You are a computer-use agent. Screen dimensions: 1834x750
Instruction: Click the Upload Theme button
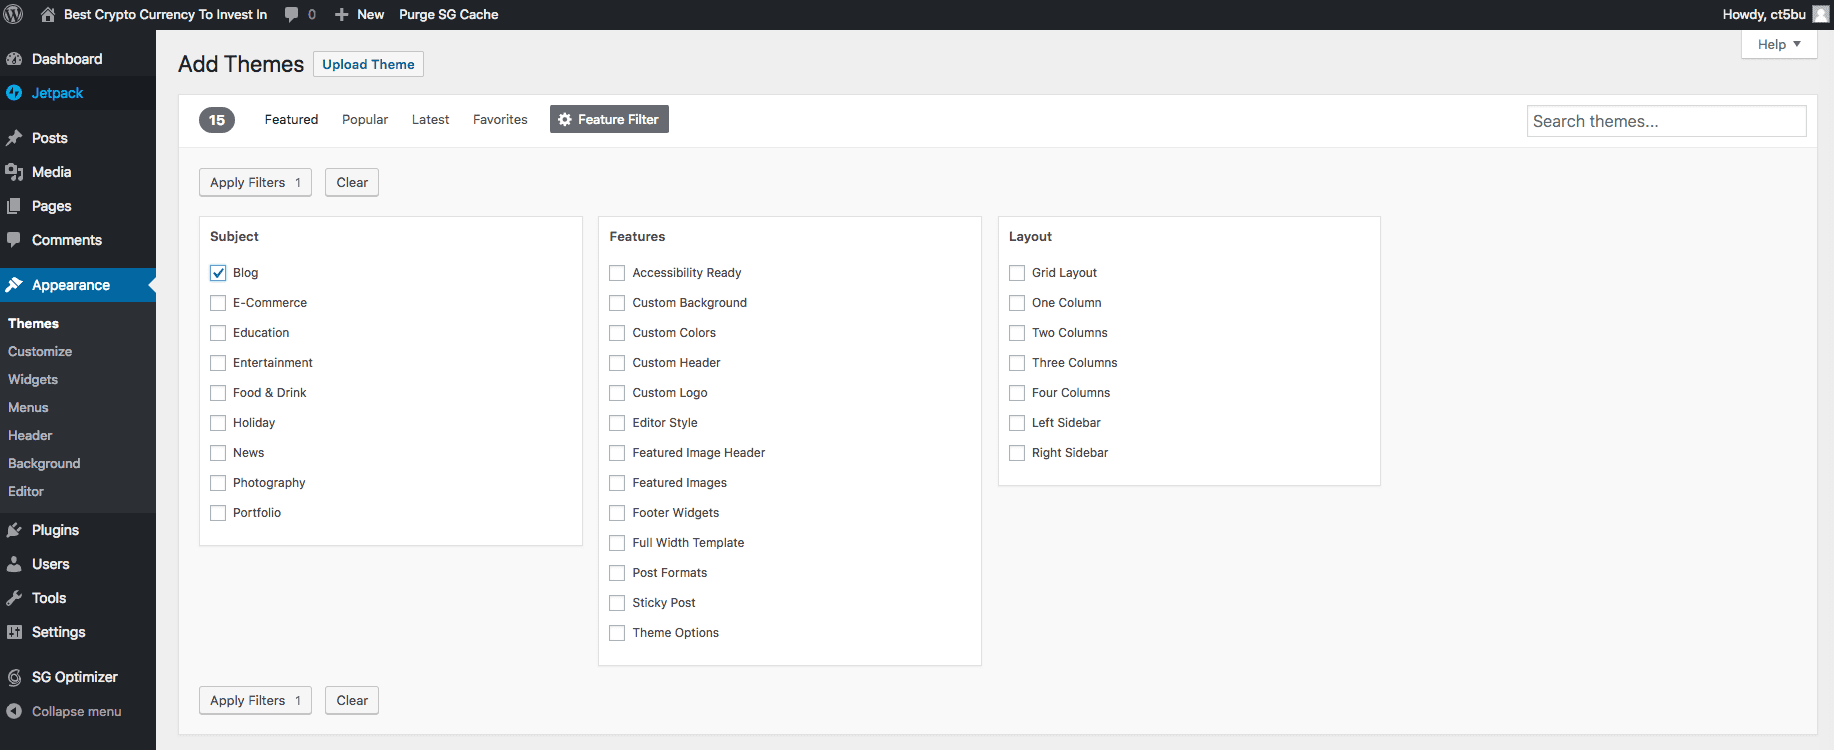click(x=368, y=64)
